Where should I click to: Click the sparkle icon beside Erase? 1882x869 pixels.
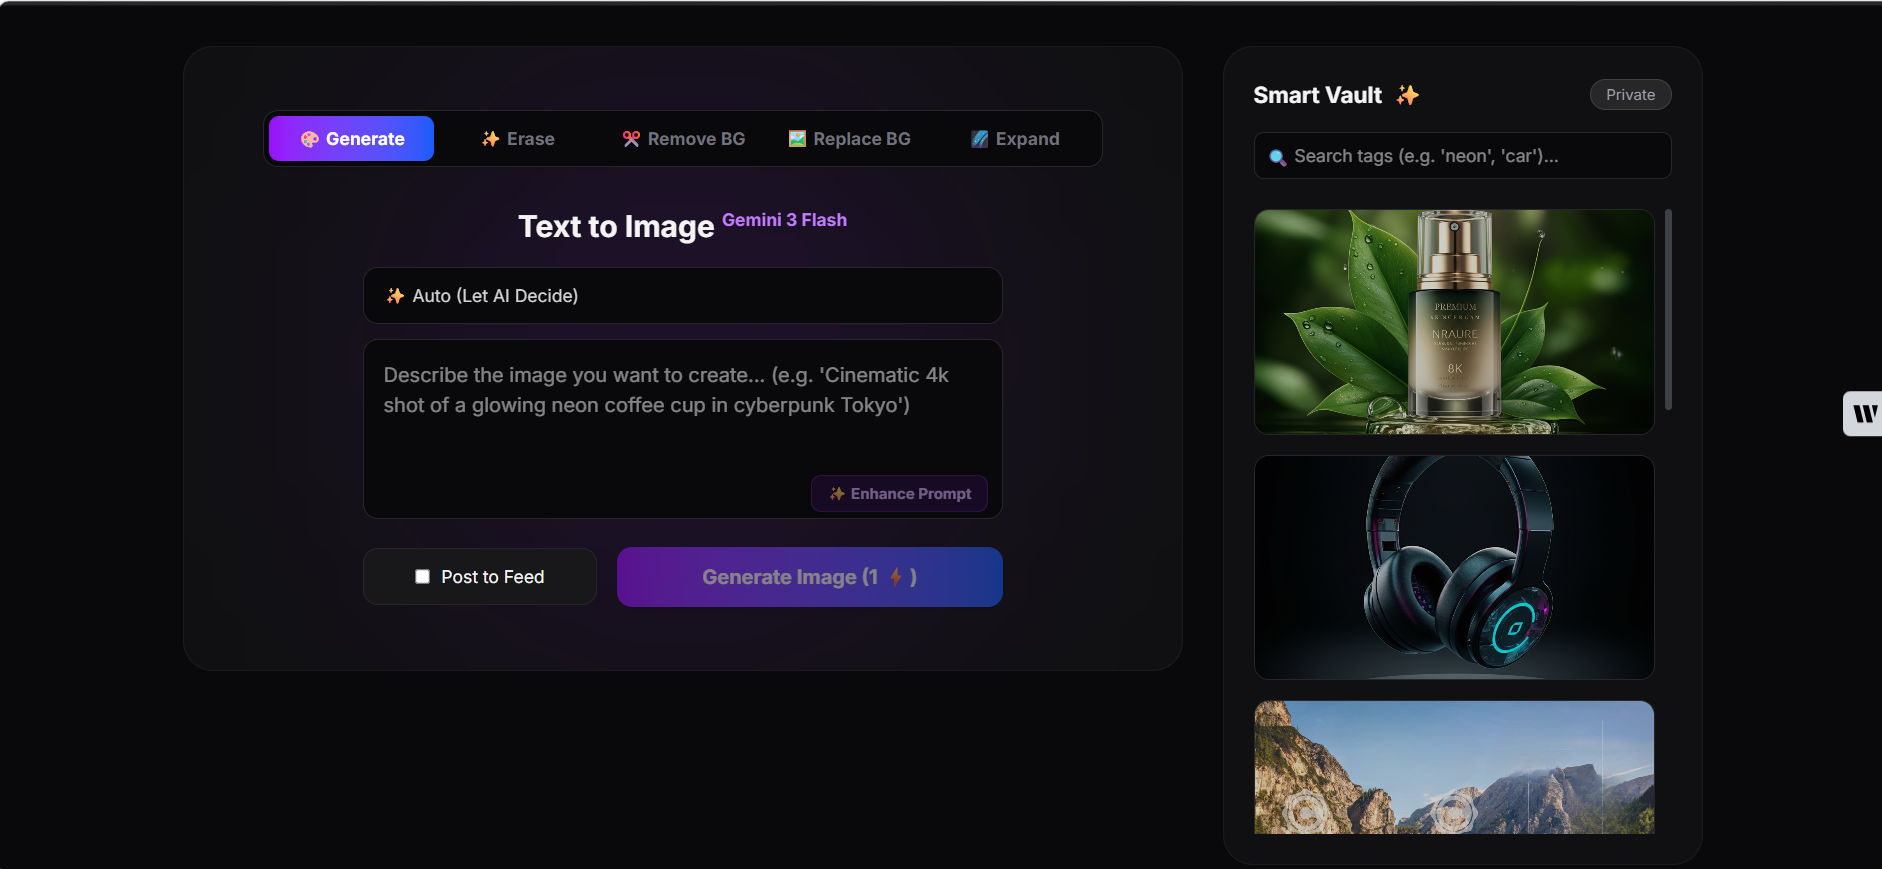(x=490, y=139)
